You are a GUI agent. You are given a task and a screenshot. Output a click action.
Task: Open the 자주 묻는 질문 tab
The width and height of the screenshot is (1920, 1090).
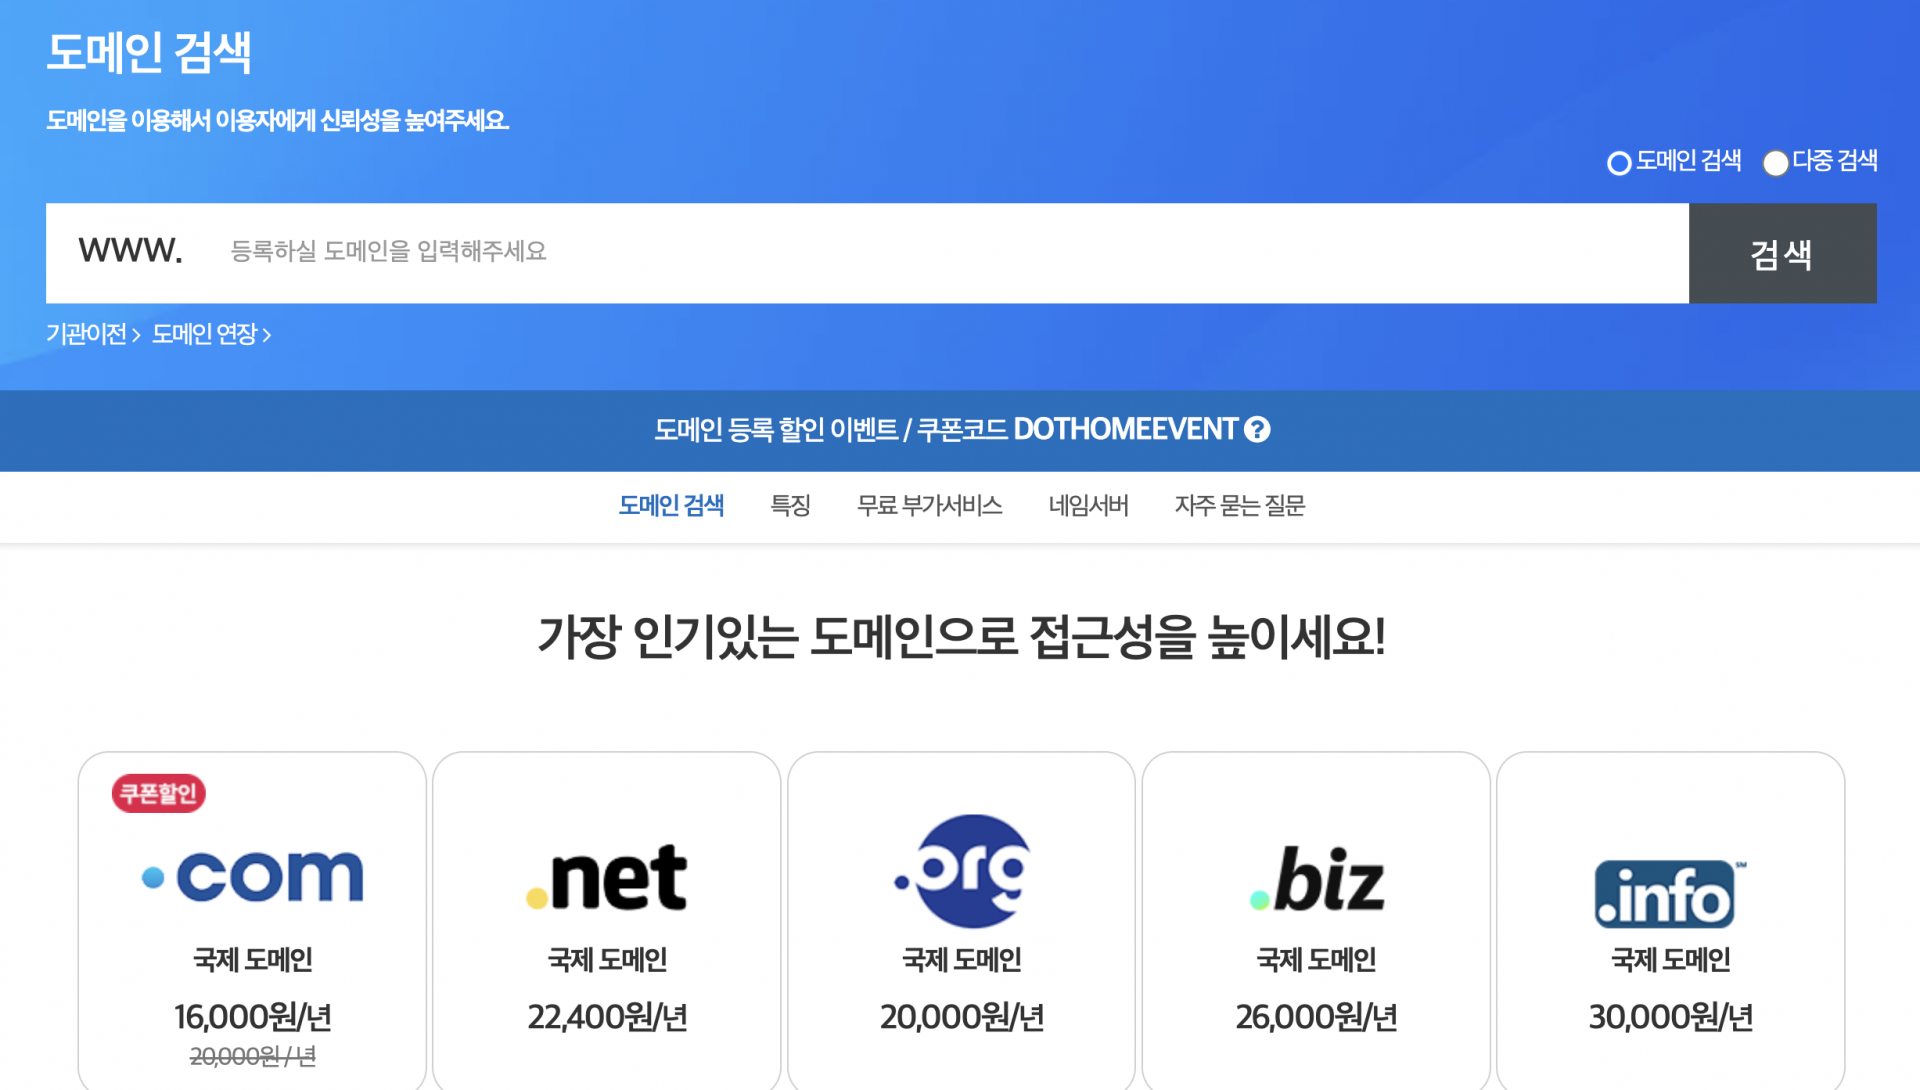point(1240,506)
